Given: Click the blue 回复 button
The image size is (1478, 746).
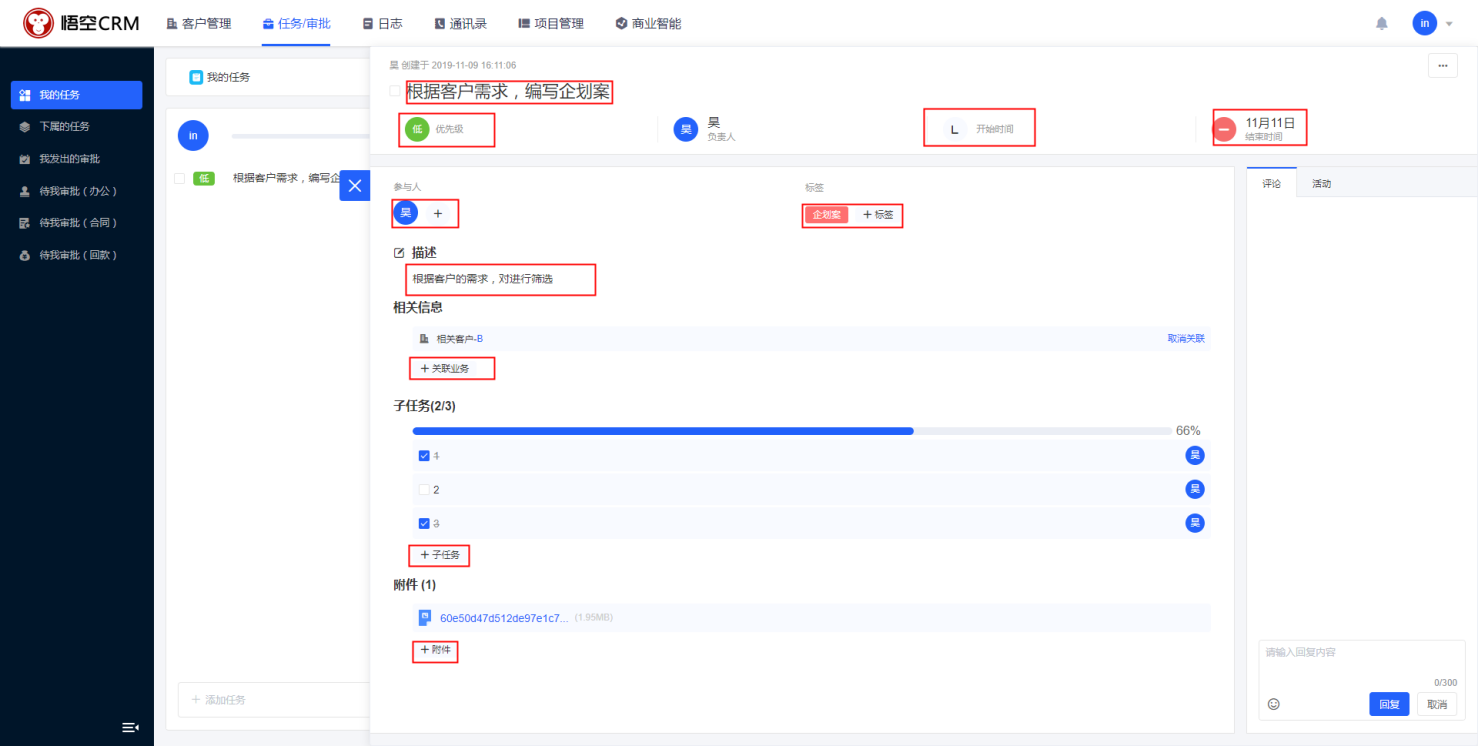Looking at the screenshot, I should tap(1389, 704).
